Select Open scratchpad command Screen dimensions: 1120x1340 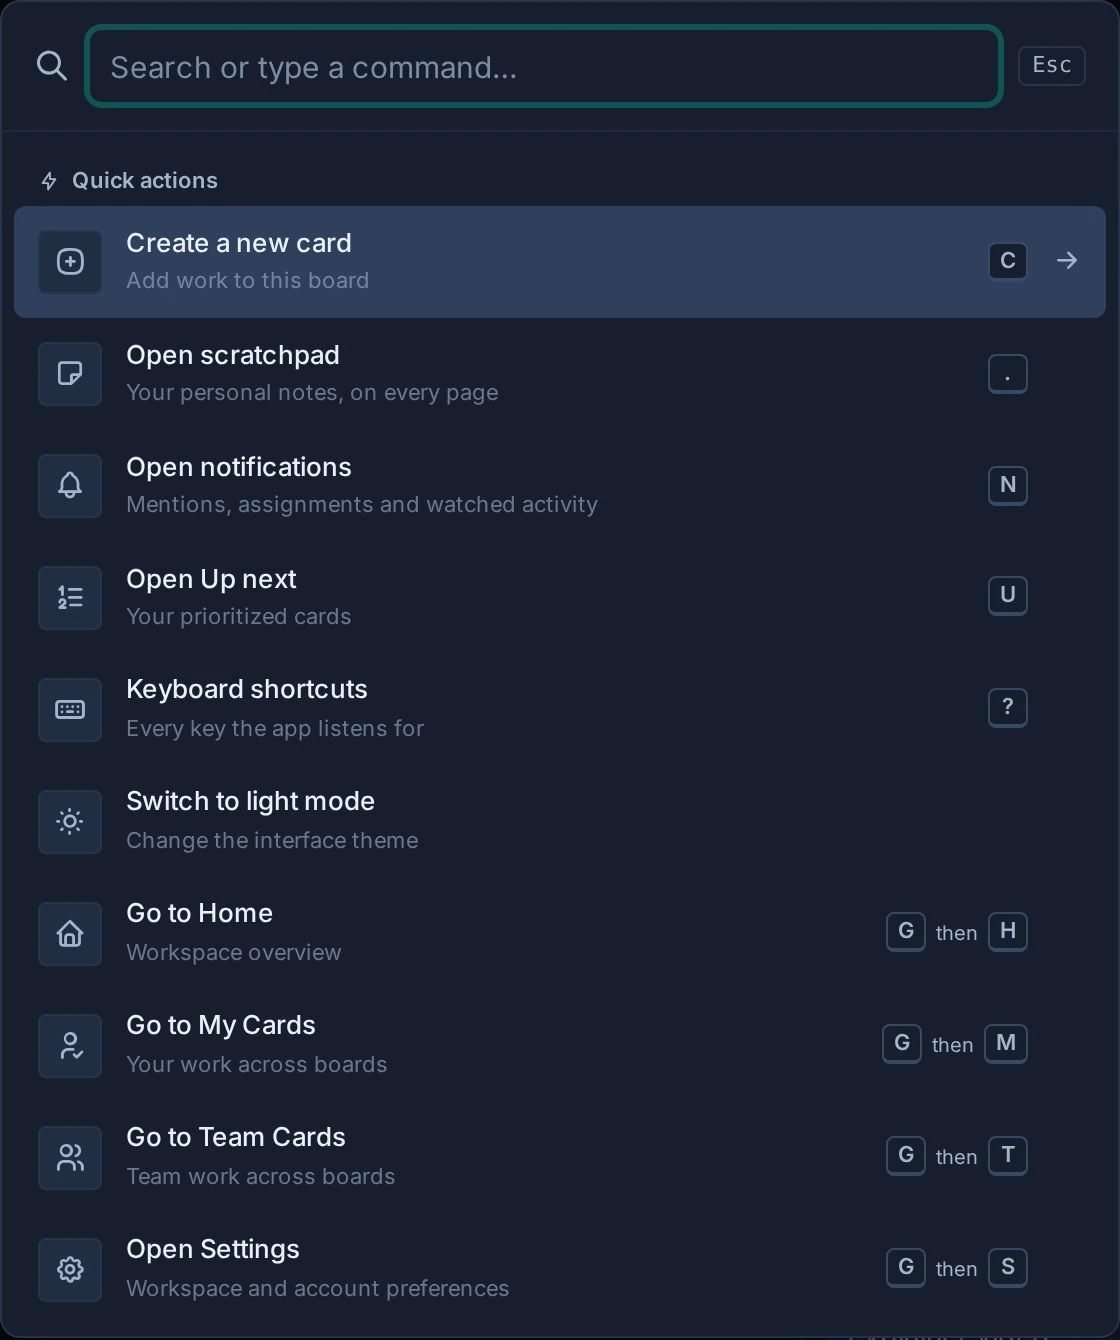560,374
